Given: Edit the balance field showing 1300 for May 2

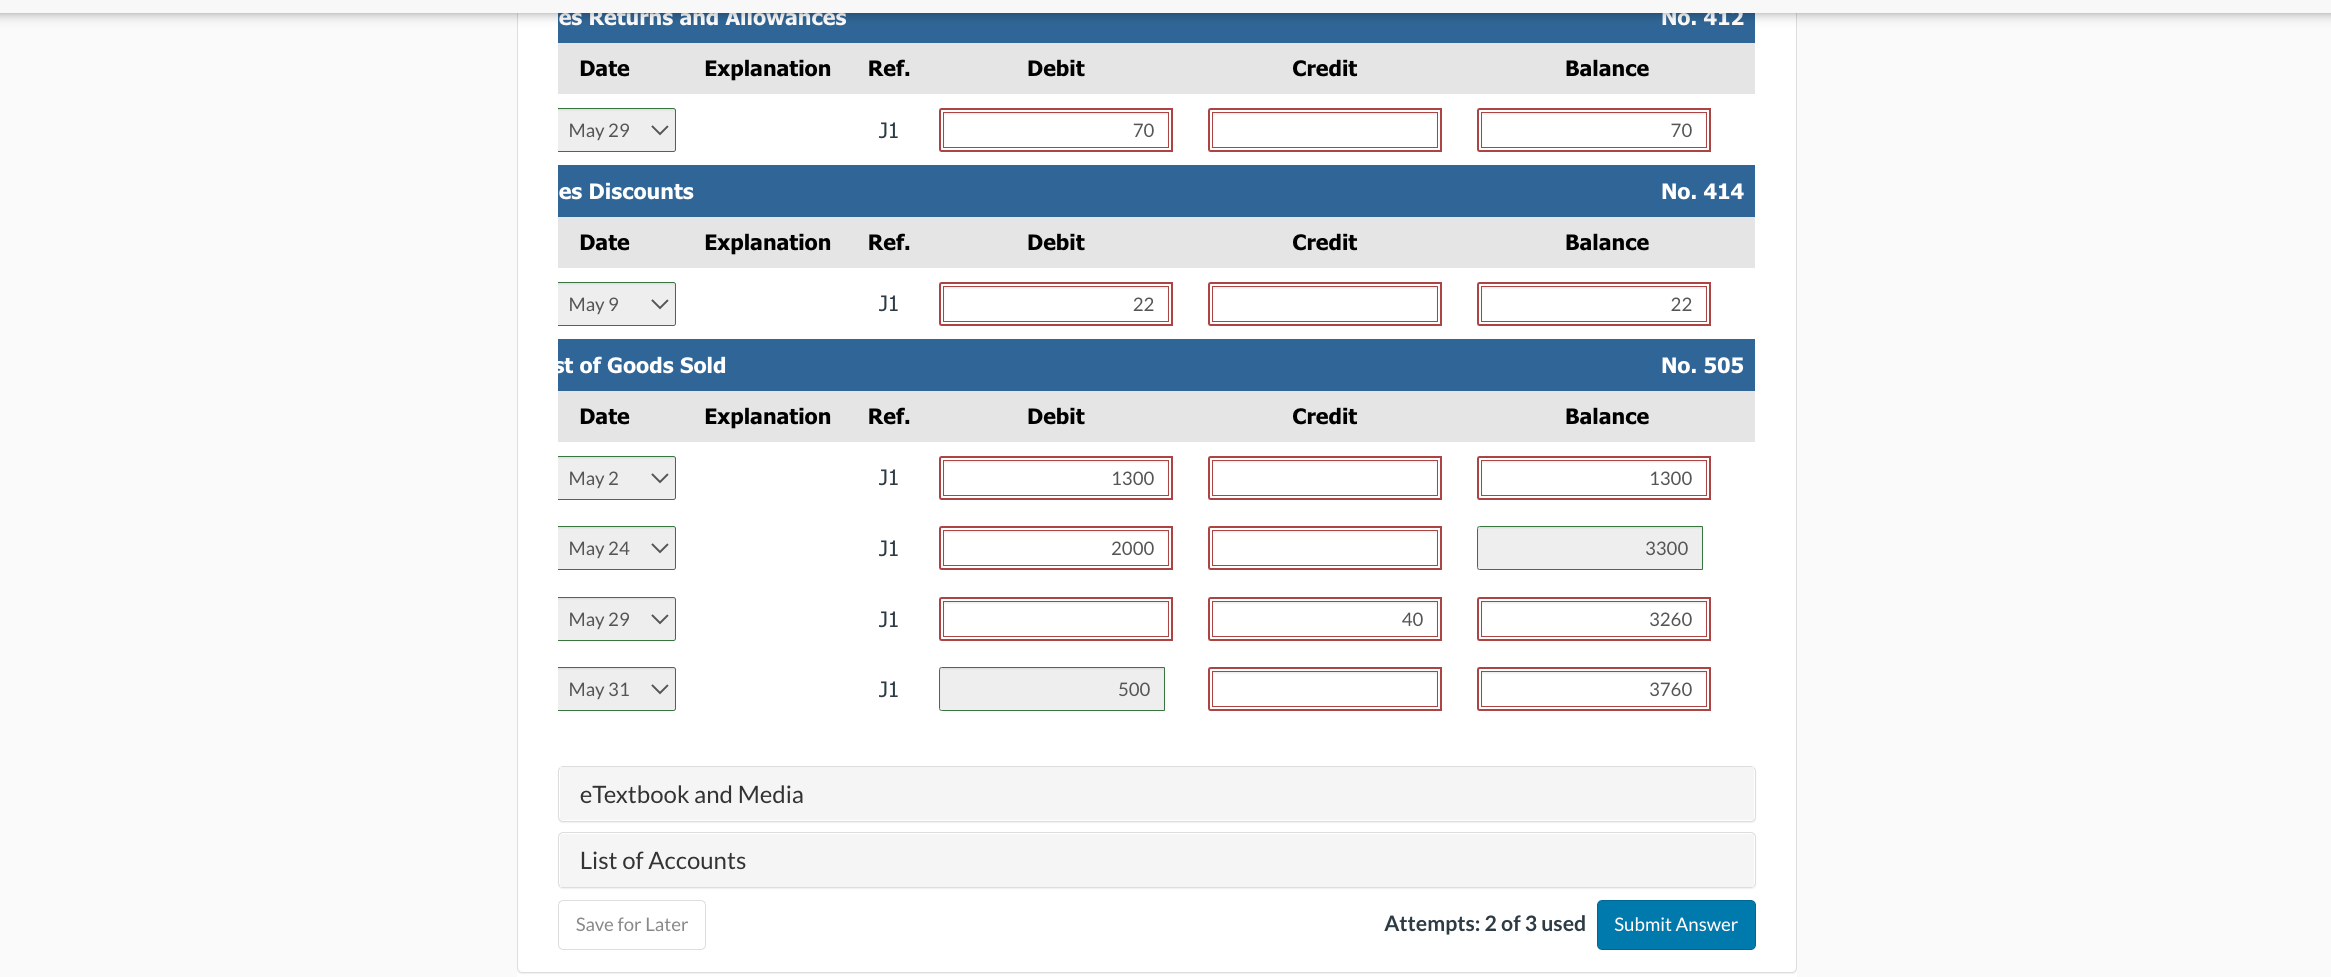Looking at the screenshot, I should pyautogui.click(x=1594, y=478).
